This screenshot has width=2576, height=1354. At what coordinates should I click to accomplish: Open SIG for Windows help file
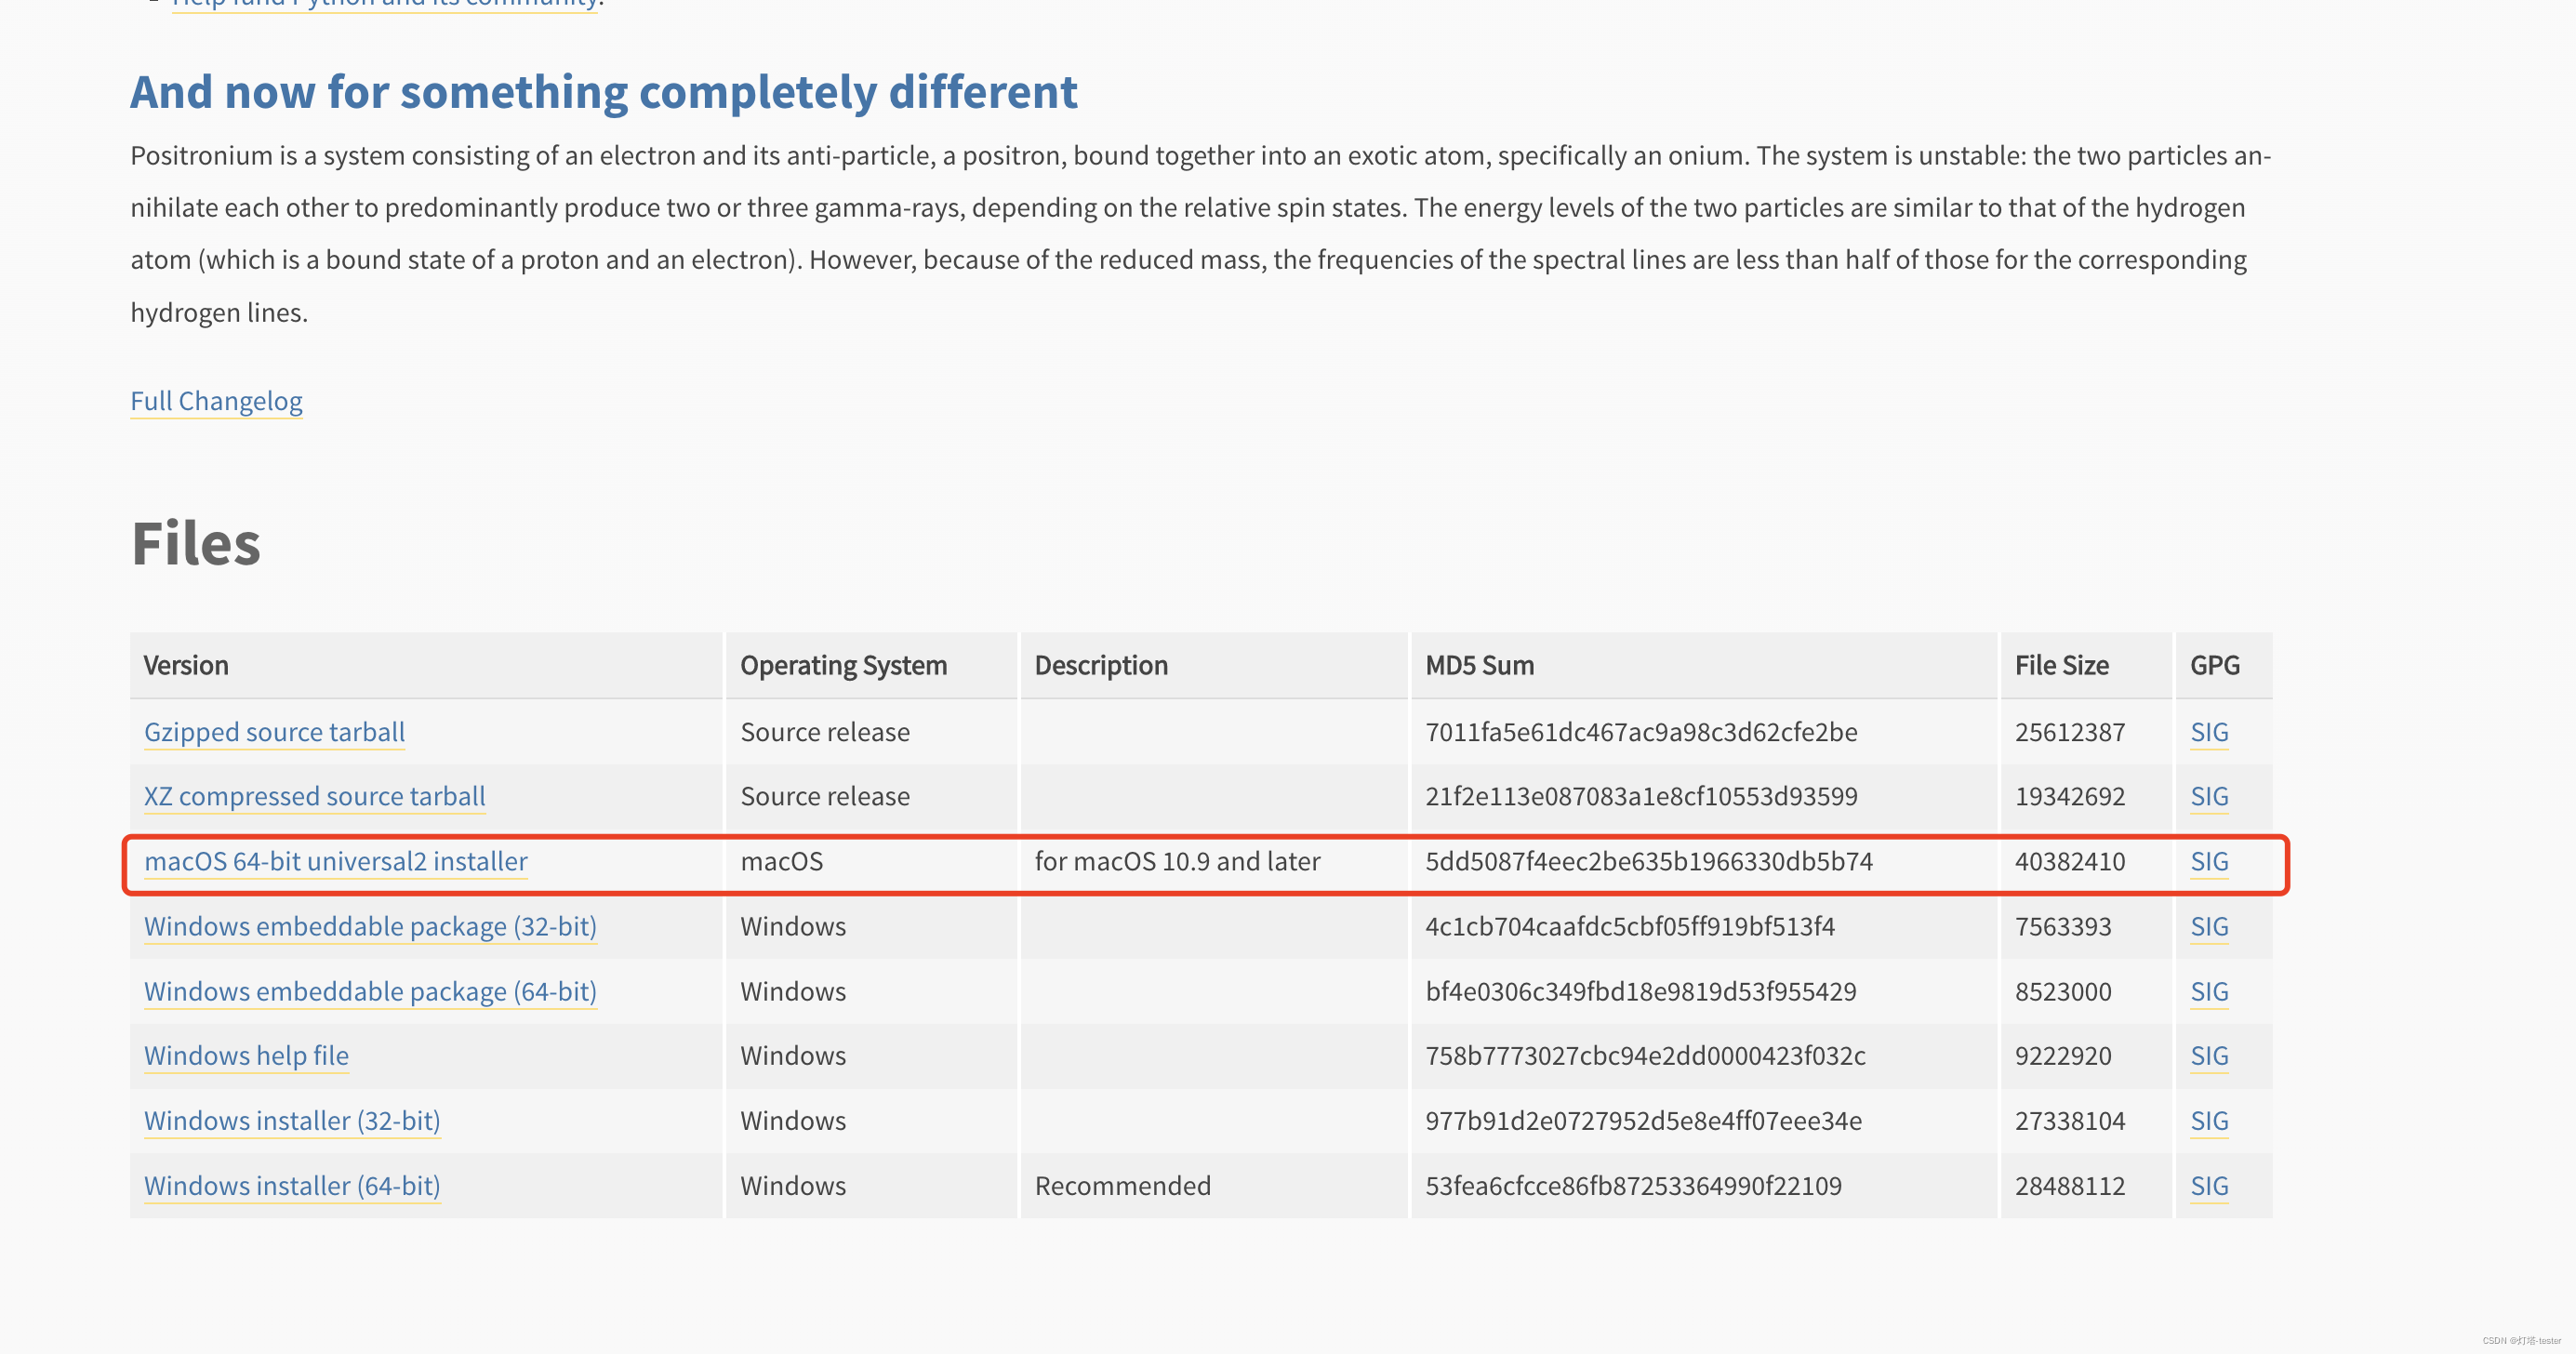click(x=2208, y=1055)
